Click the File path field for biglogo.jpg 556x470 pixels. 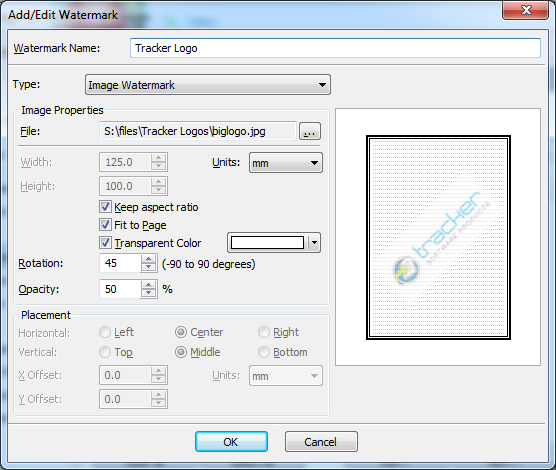tap(198, 131)
